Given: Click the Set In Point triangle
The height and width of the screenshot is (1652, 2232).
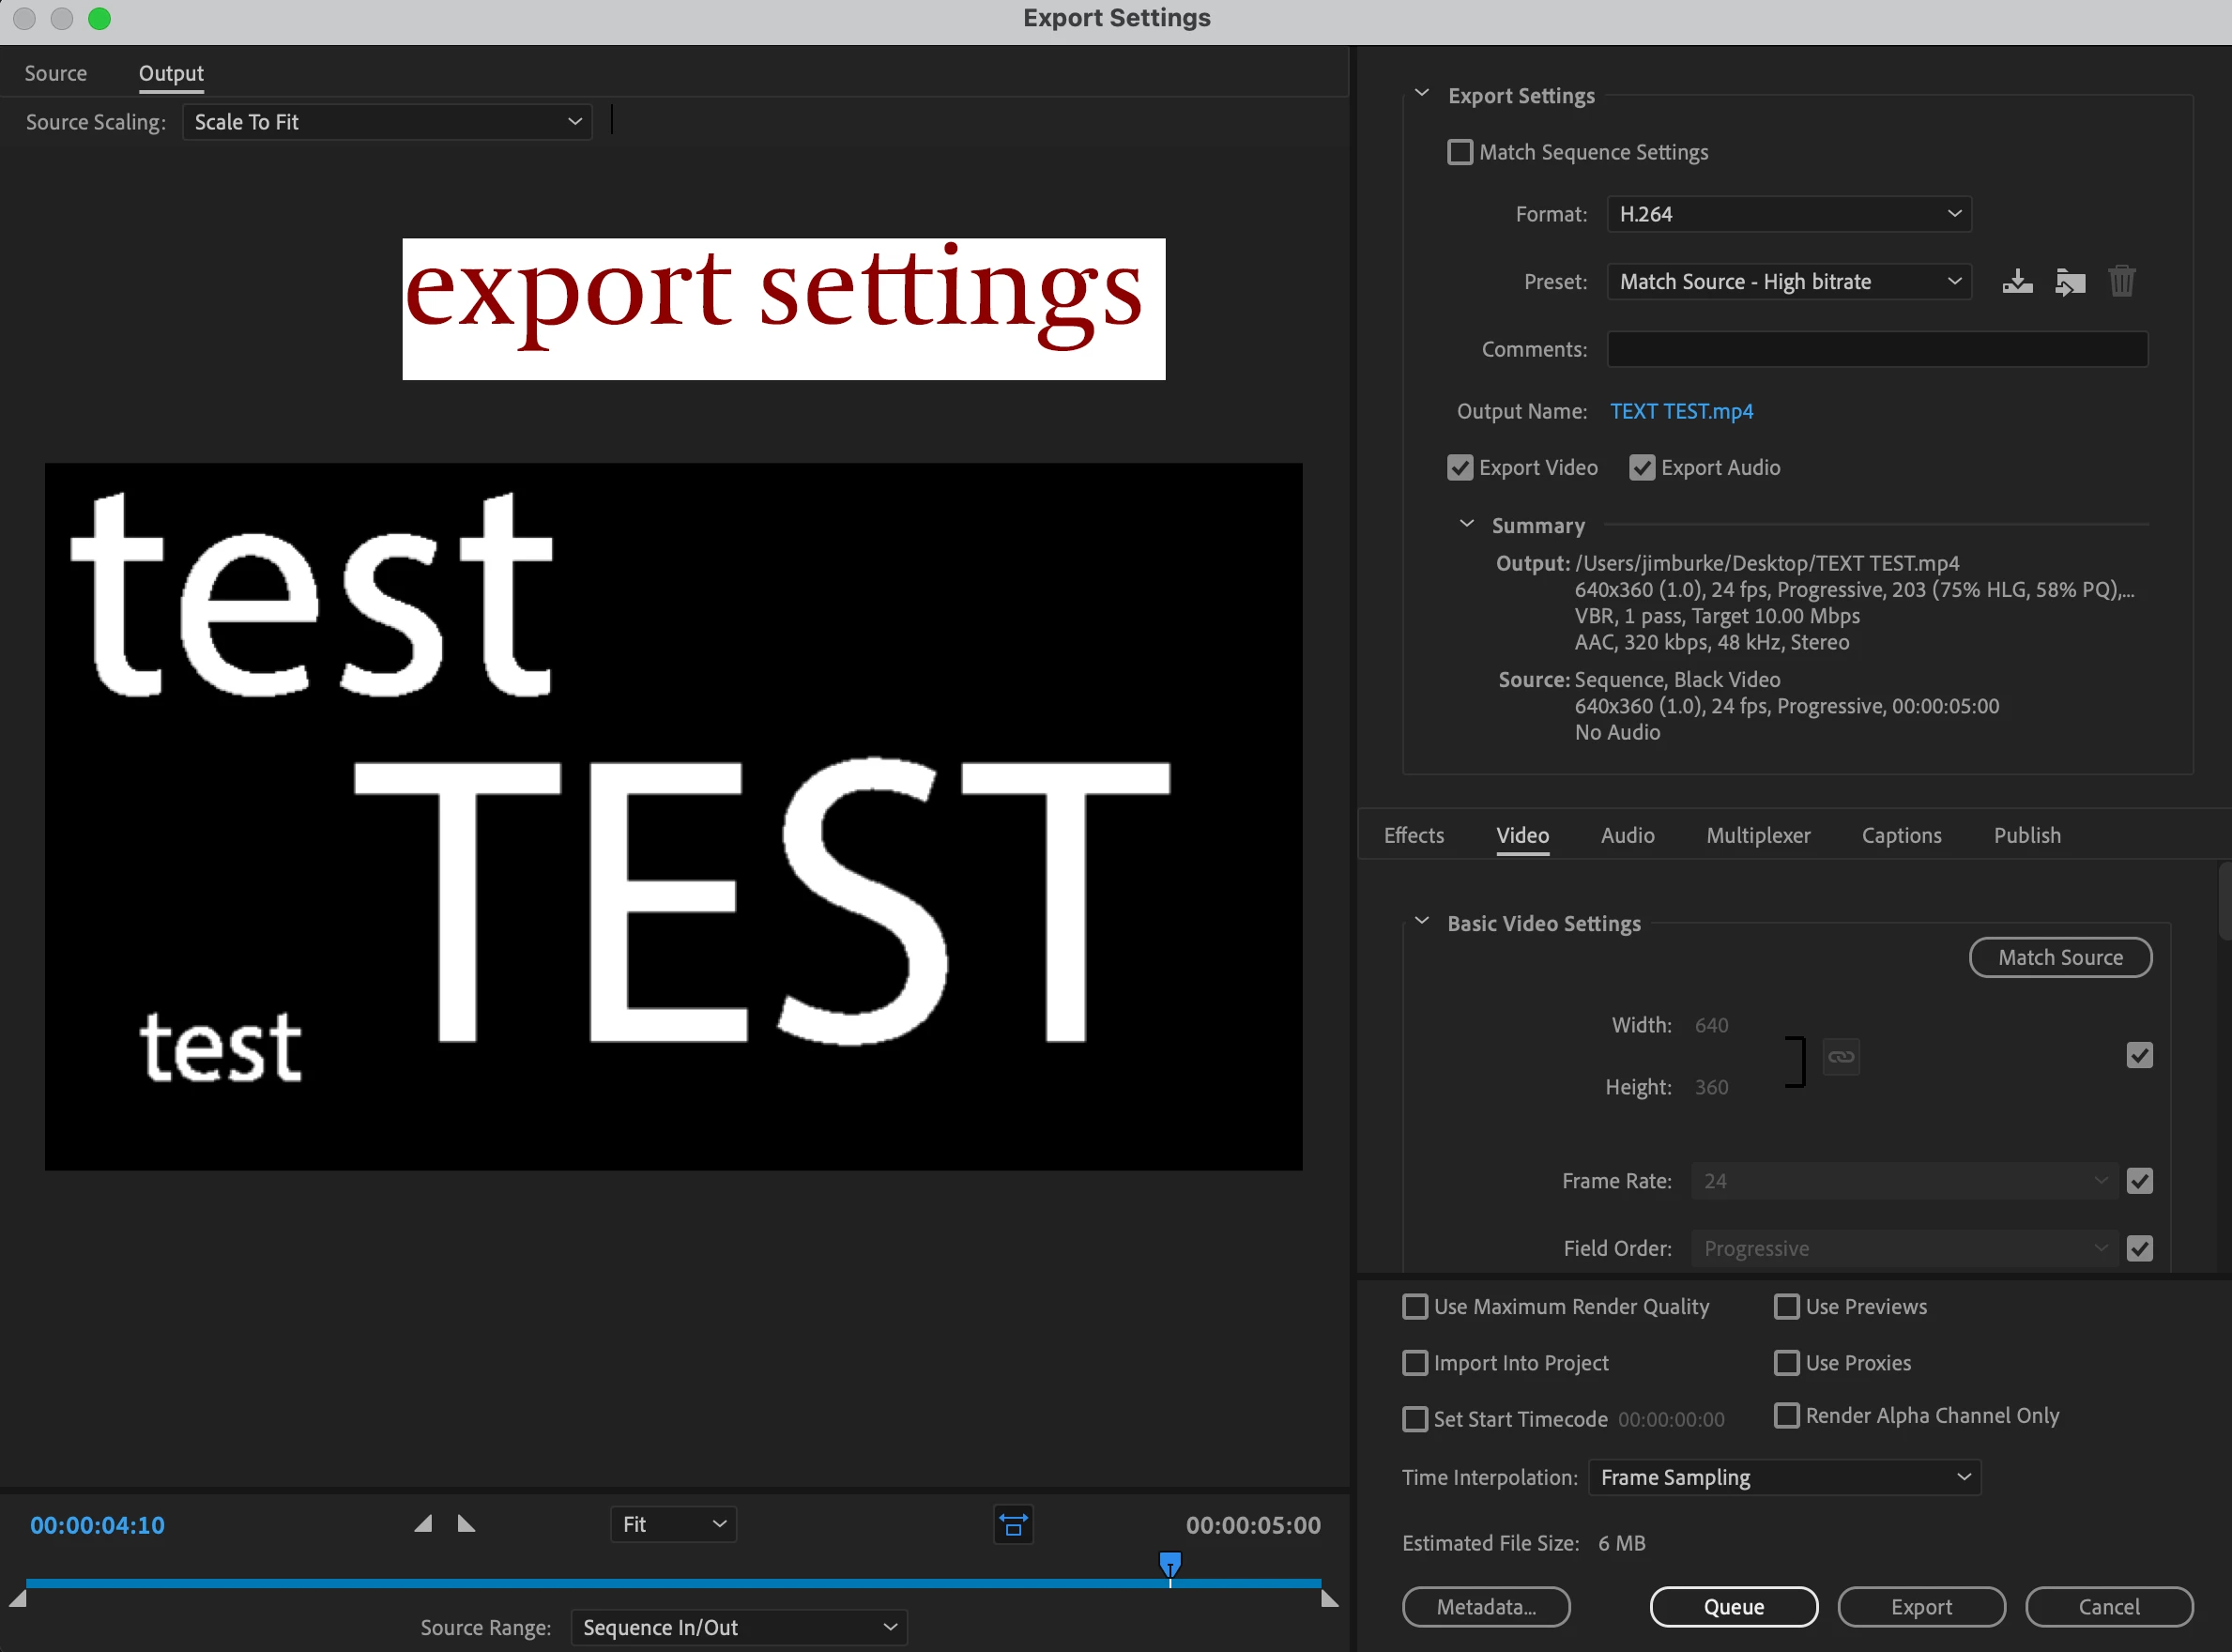Looking at the screenshot, I should tap(424, 1523).
